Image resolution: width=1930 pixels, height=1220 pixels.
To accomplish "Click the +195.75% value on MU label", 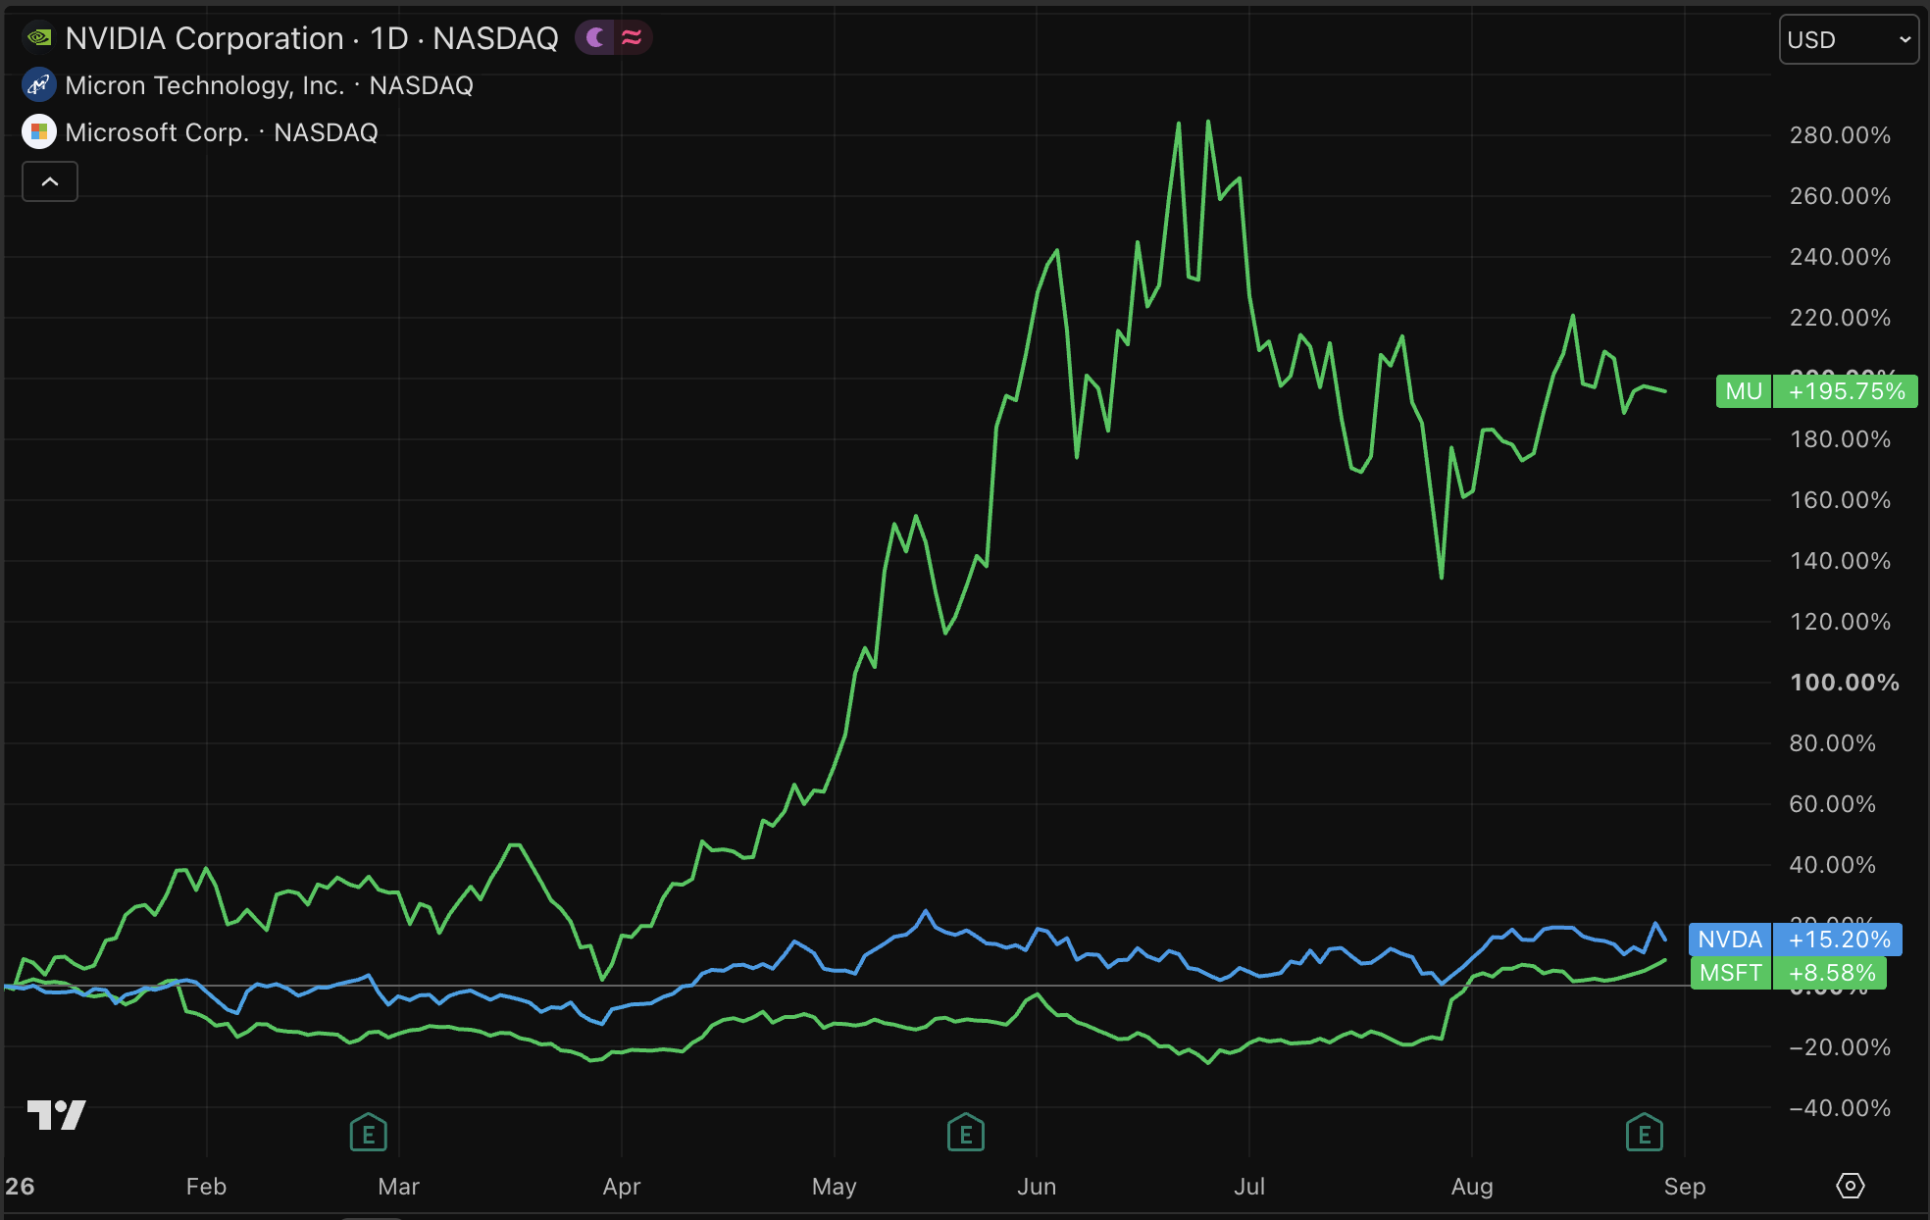I will coord(1846,391).
